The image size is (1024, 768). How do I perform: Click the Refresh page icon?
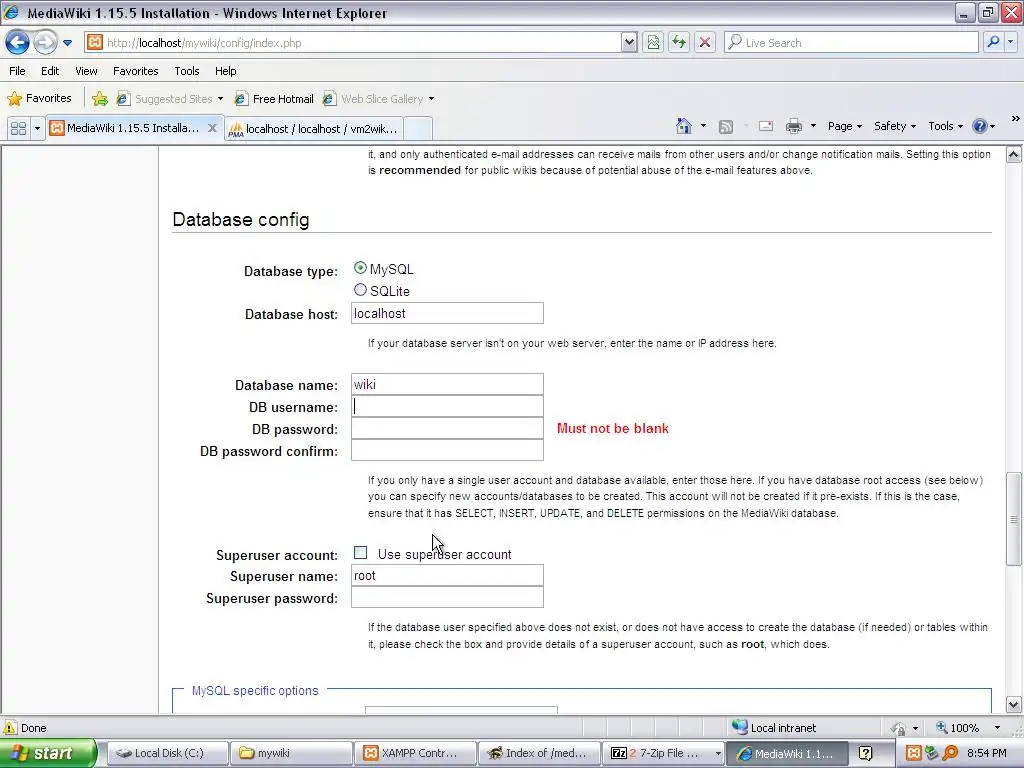(x=679, y=43)
